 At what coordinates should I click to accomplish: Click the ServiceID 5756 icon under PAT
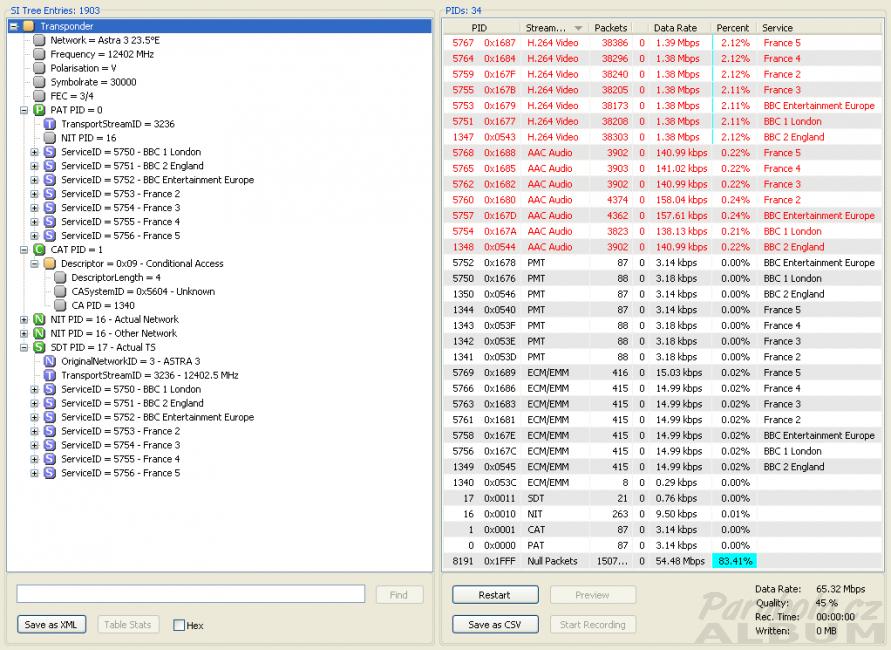[50, 236]
